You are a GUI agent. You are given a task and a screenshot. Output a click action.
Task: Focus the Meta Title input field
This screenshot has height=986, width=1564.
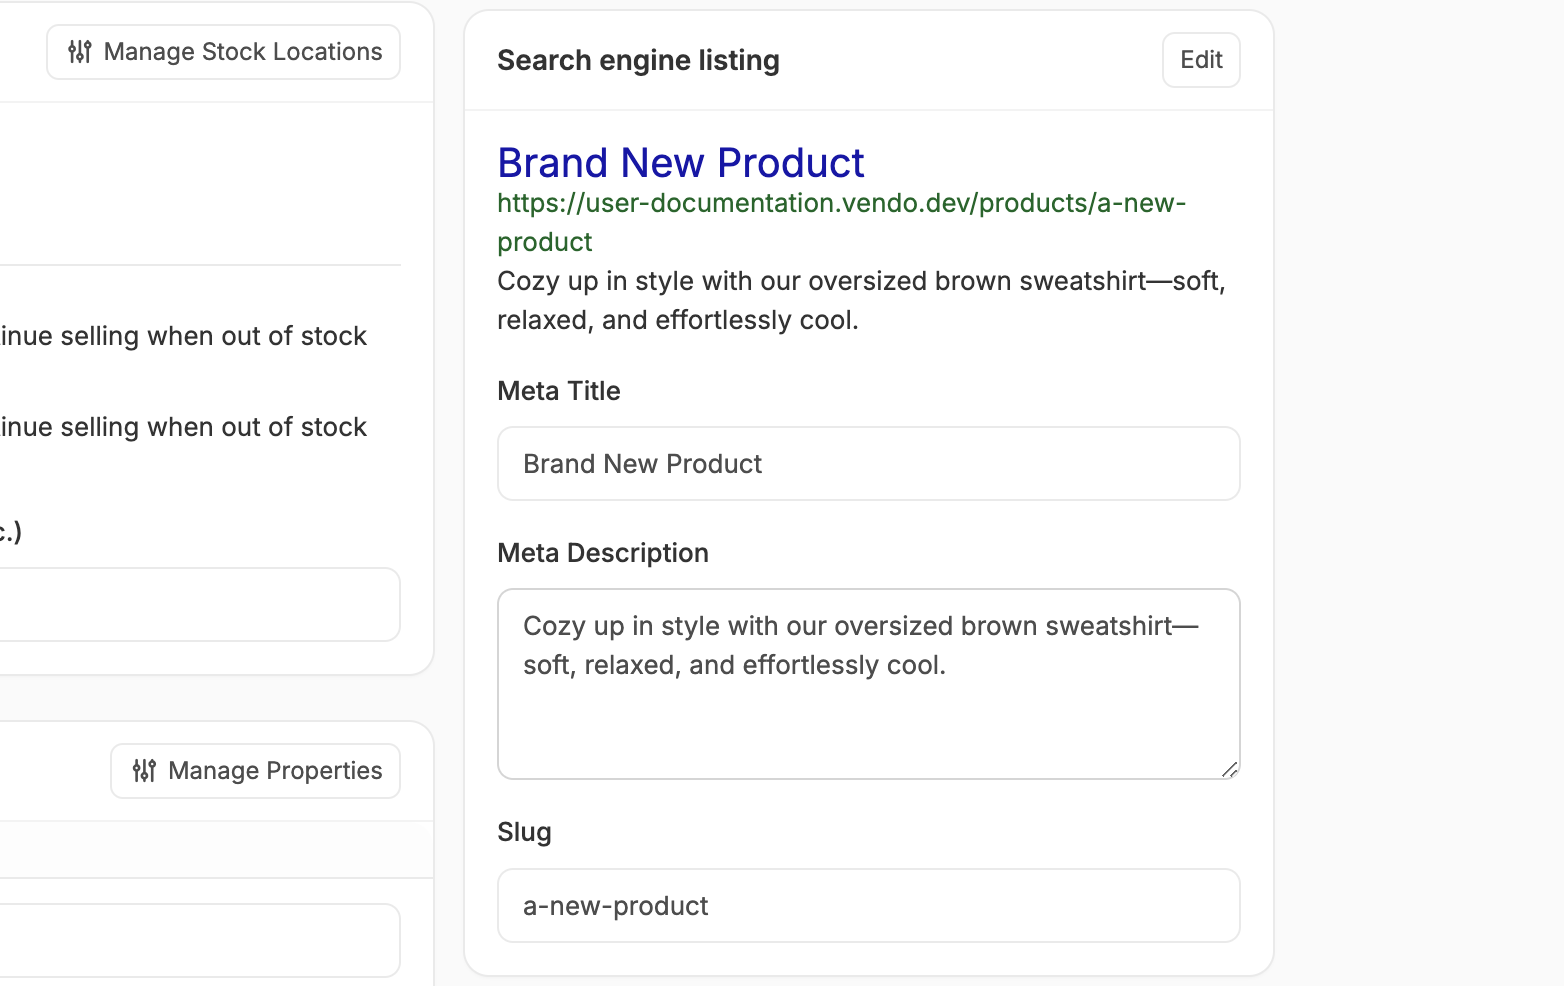tap(868, 464)
